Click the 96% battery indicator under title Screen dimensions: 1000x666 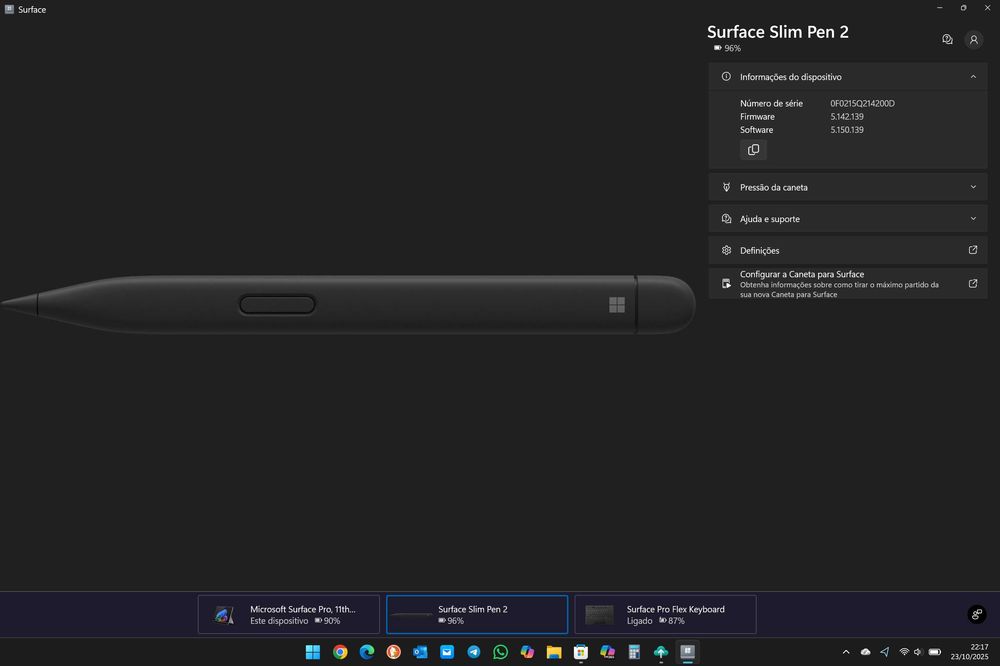[x=727, y=48]
